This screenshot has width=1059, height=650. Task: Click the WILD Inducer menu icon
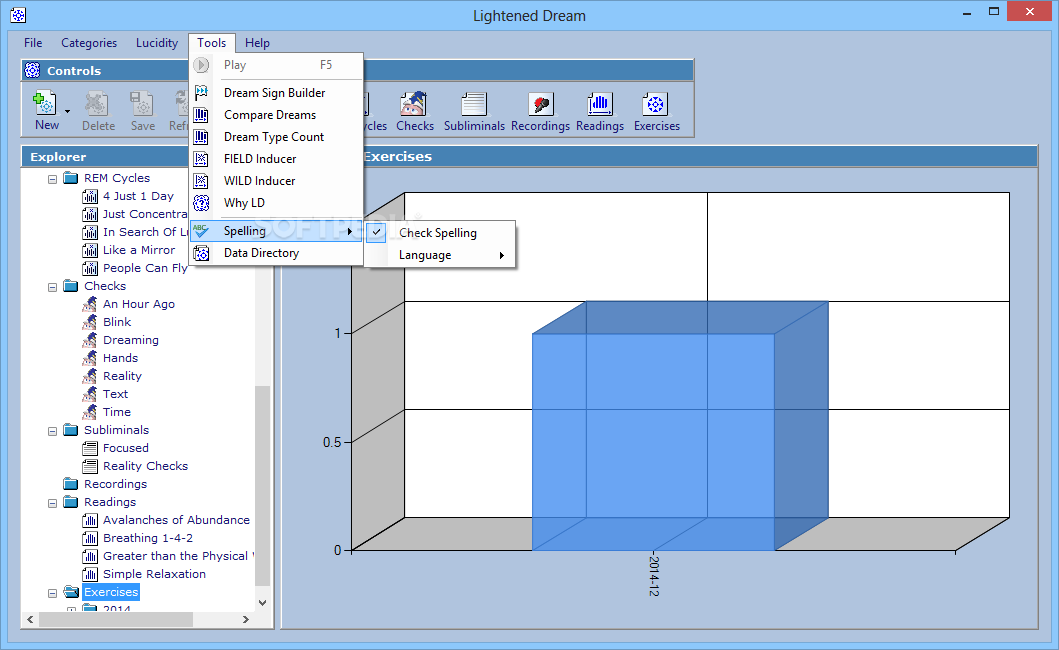[201, 181]
